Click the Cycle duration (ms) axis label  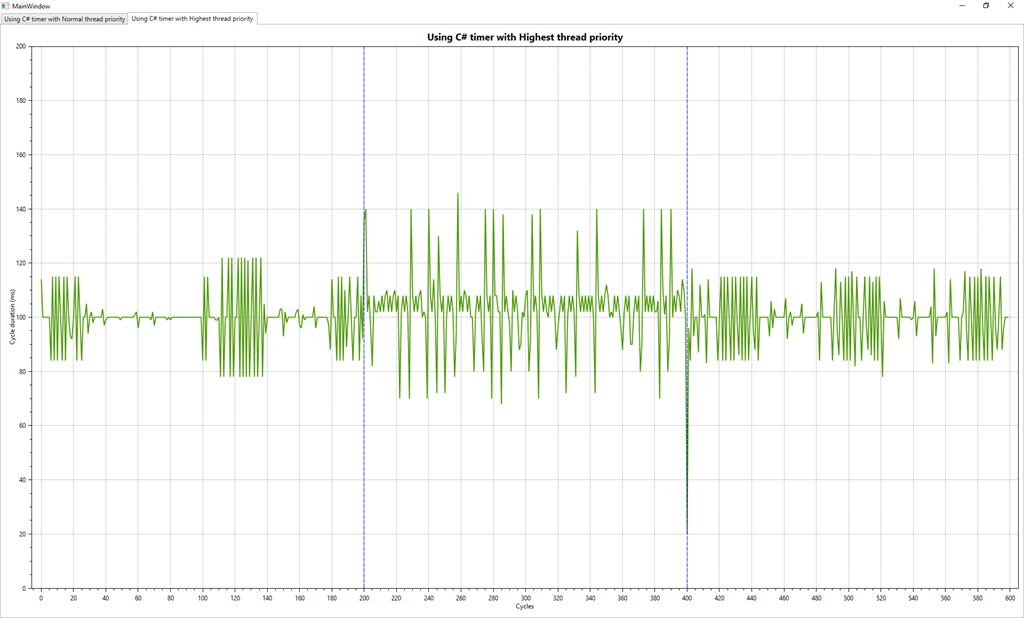tap(12, 317)
